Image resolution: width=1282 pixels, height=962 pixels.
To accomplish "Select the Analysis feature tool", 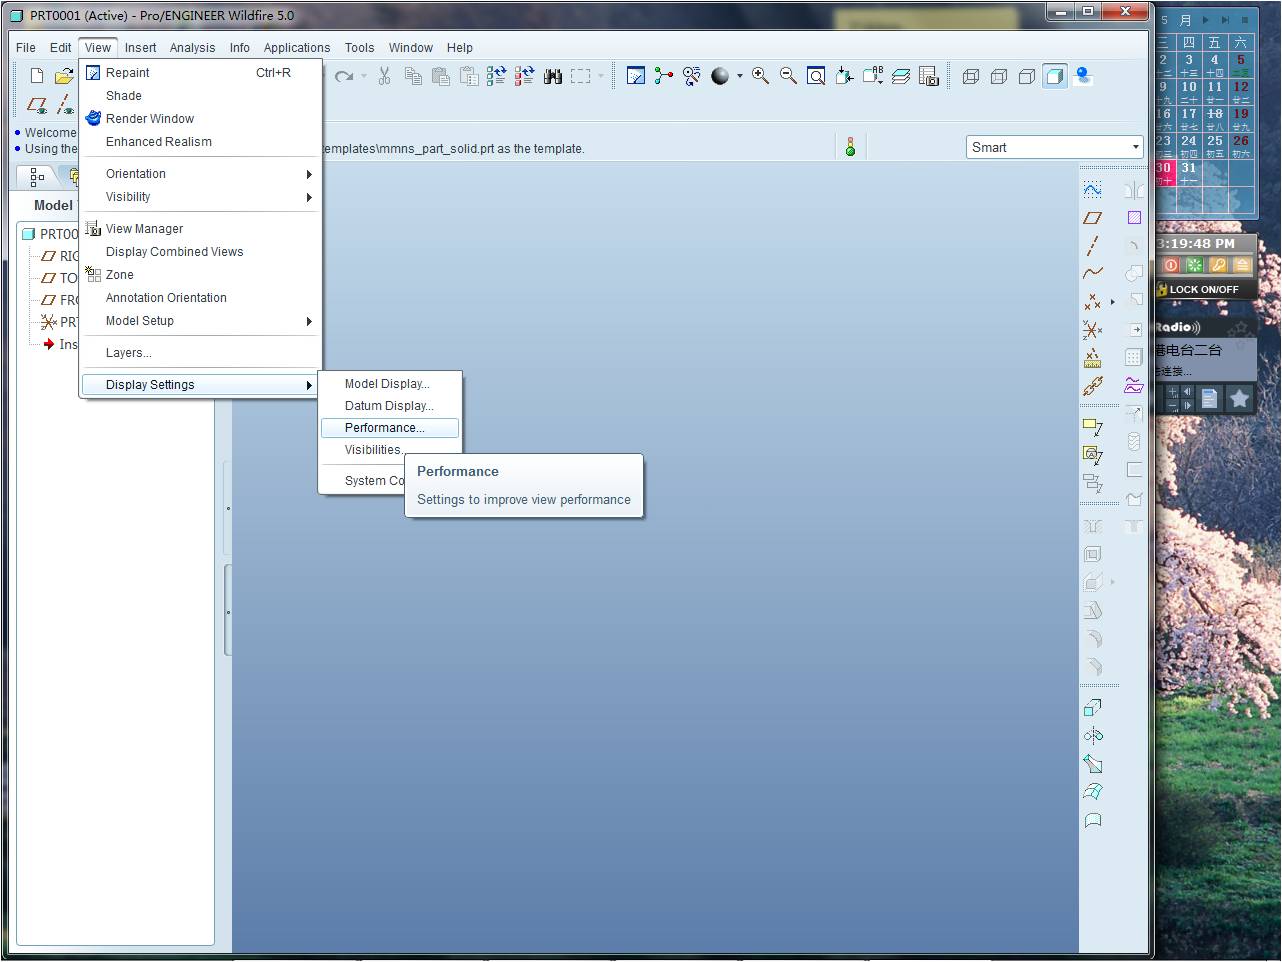I will pos(1092,357).
